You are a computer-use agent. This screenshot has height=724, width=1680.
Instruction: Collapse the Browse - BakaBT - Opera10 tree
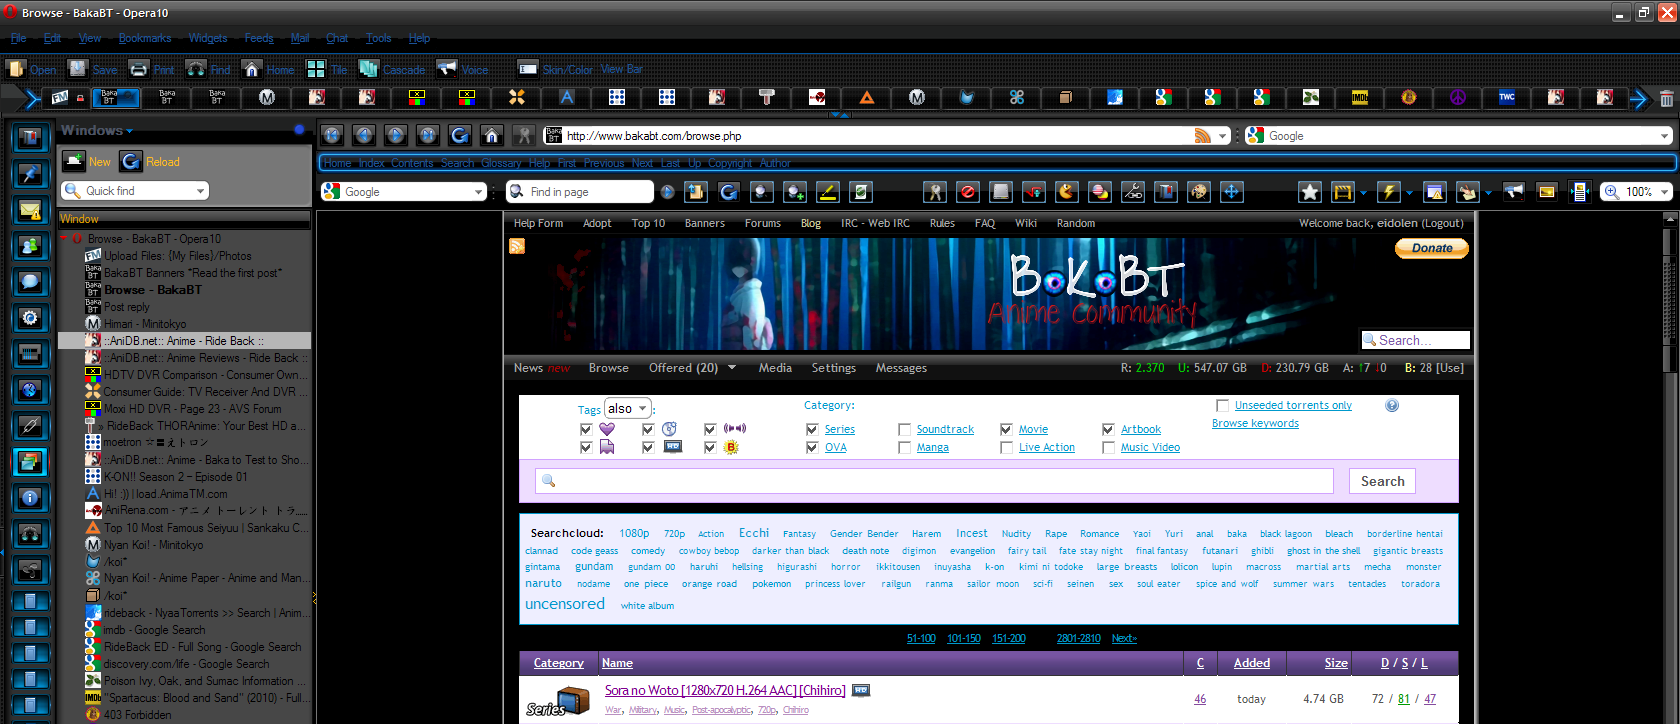point(64,238)
